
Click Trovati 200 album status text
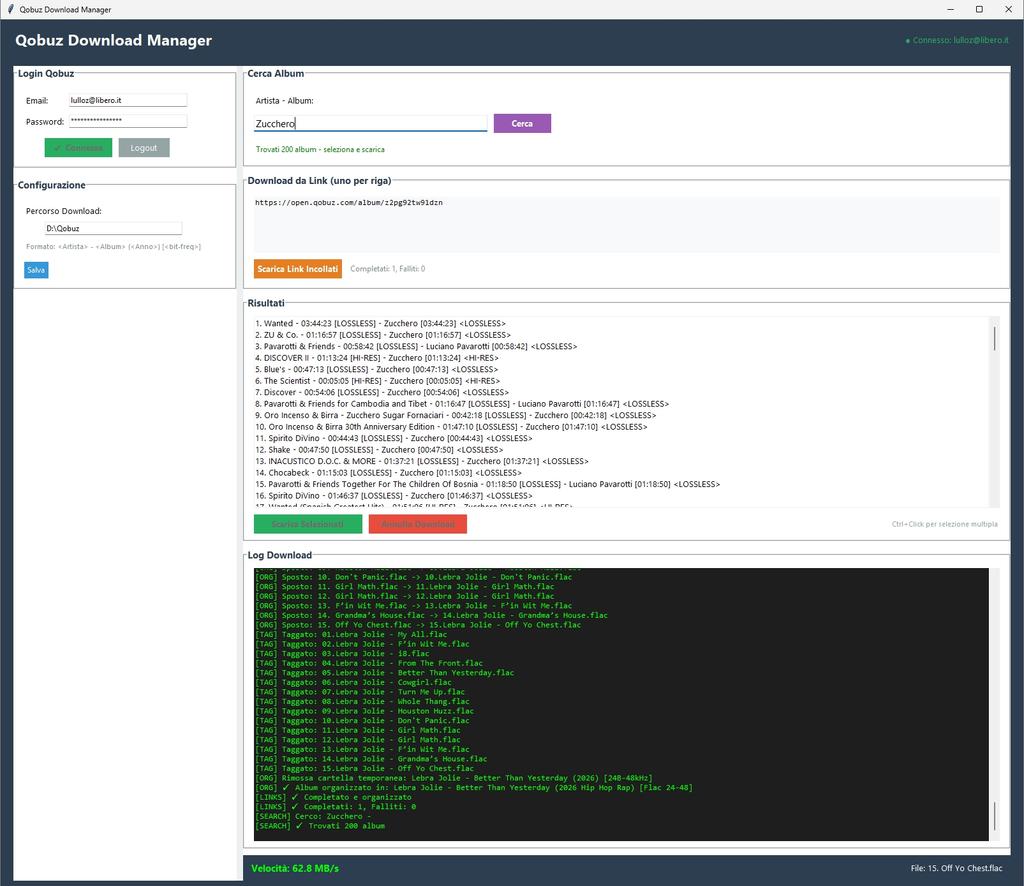(x=320, y=150)
